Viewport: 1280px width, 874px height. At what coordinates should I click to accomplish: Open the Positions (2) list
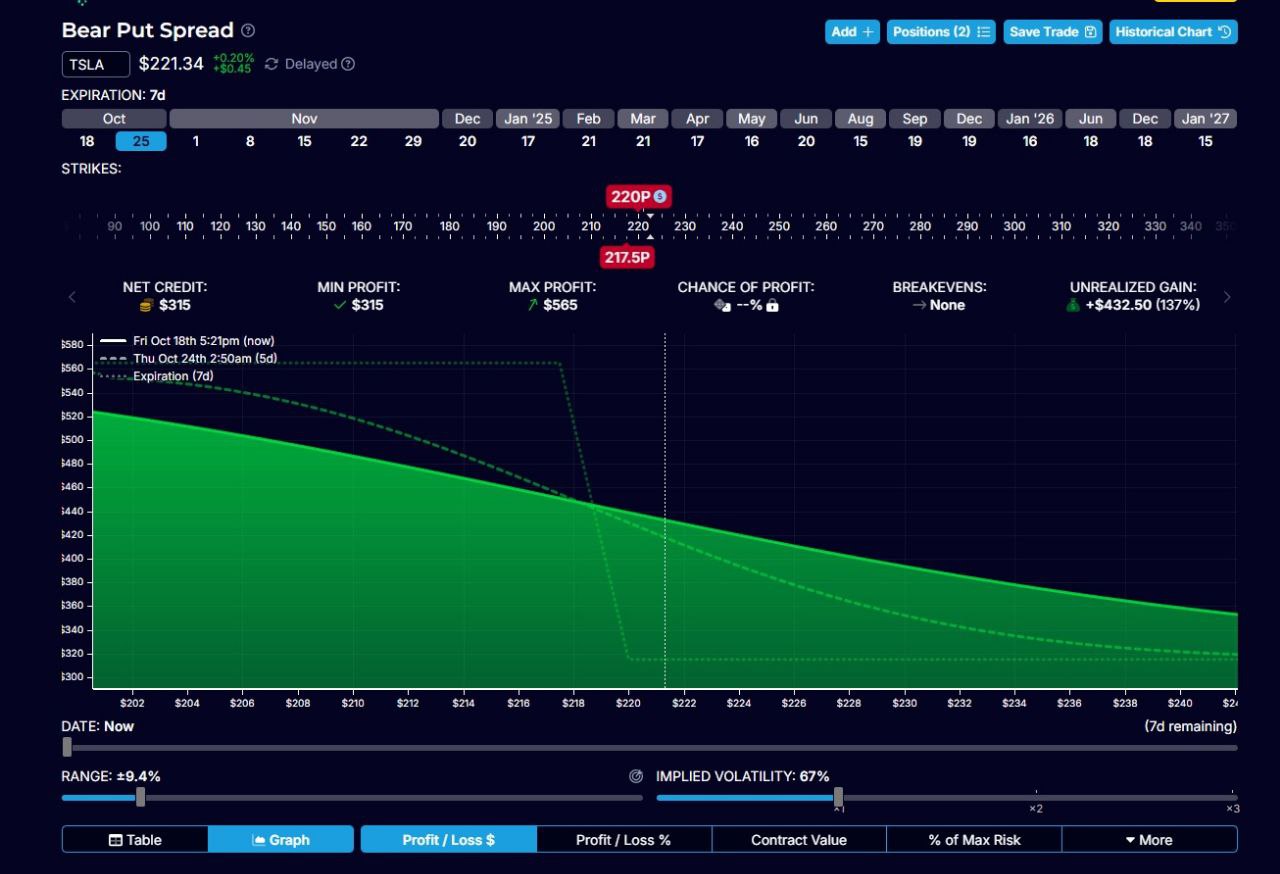[x=941, y=32]
